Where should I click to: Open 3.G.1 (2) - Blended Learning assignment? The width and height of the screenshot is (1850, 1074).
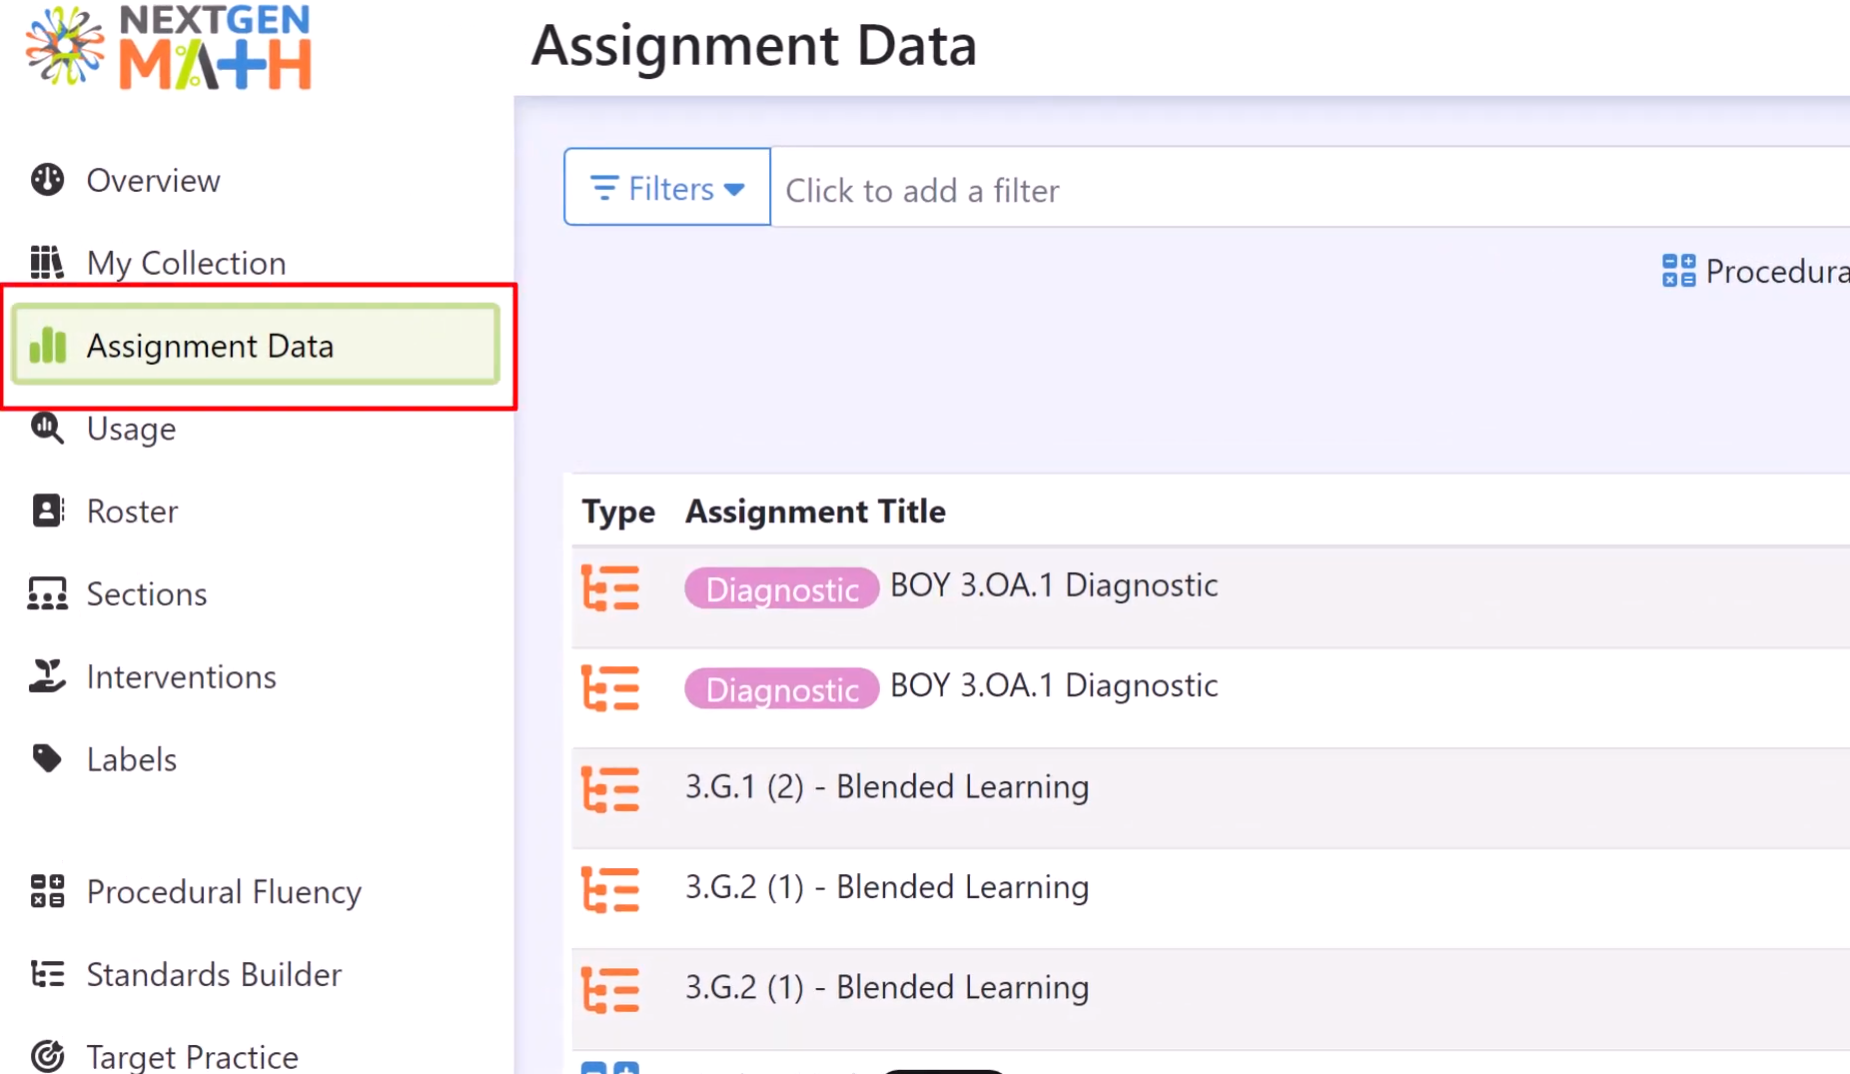point(886,787)
